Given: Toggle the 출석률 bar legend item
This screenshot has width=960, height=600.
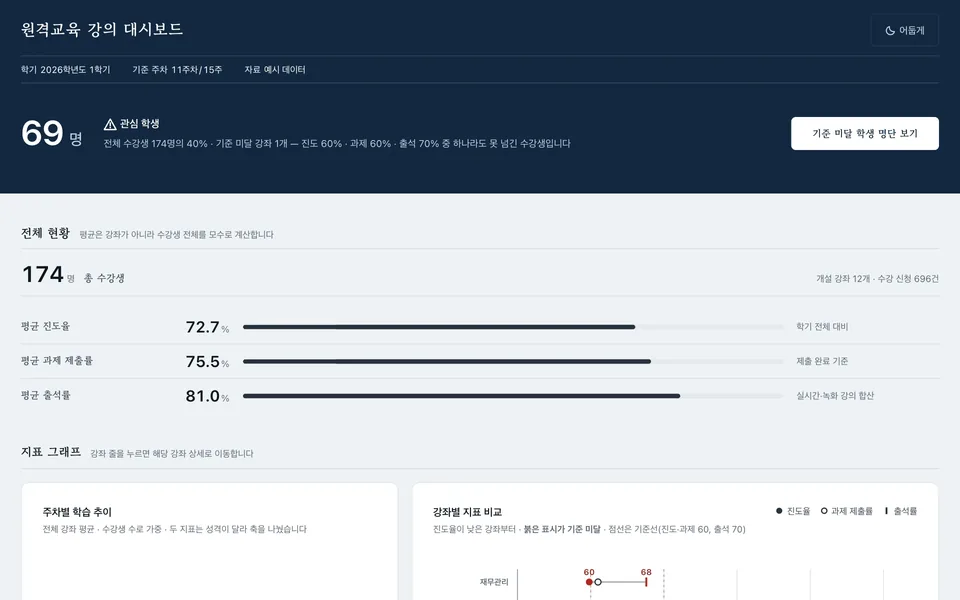Looking at the screenshot, I should pyautogui.click(x=901, y=511).
